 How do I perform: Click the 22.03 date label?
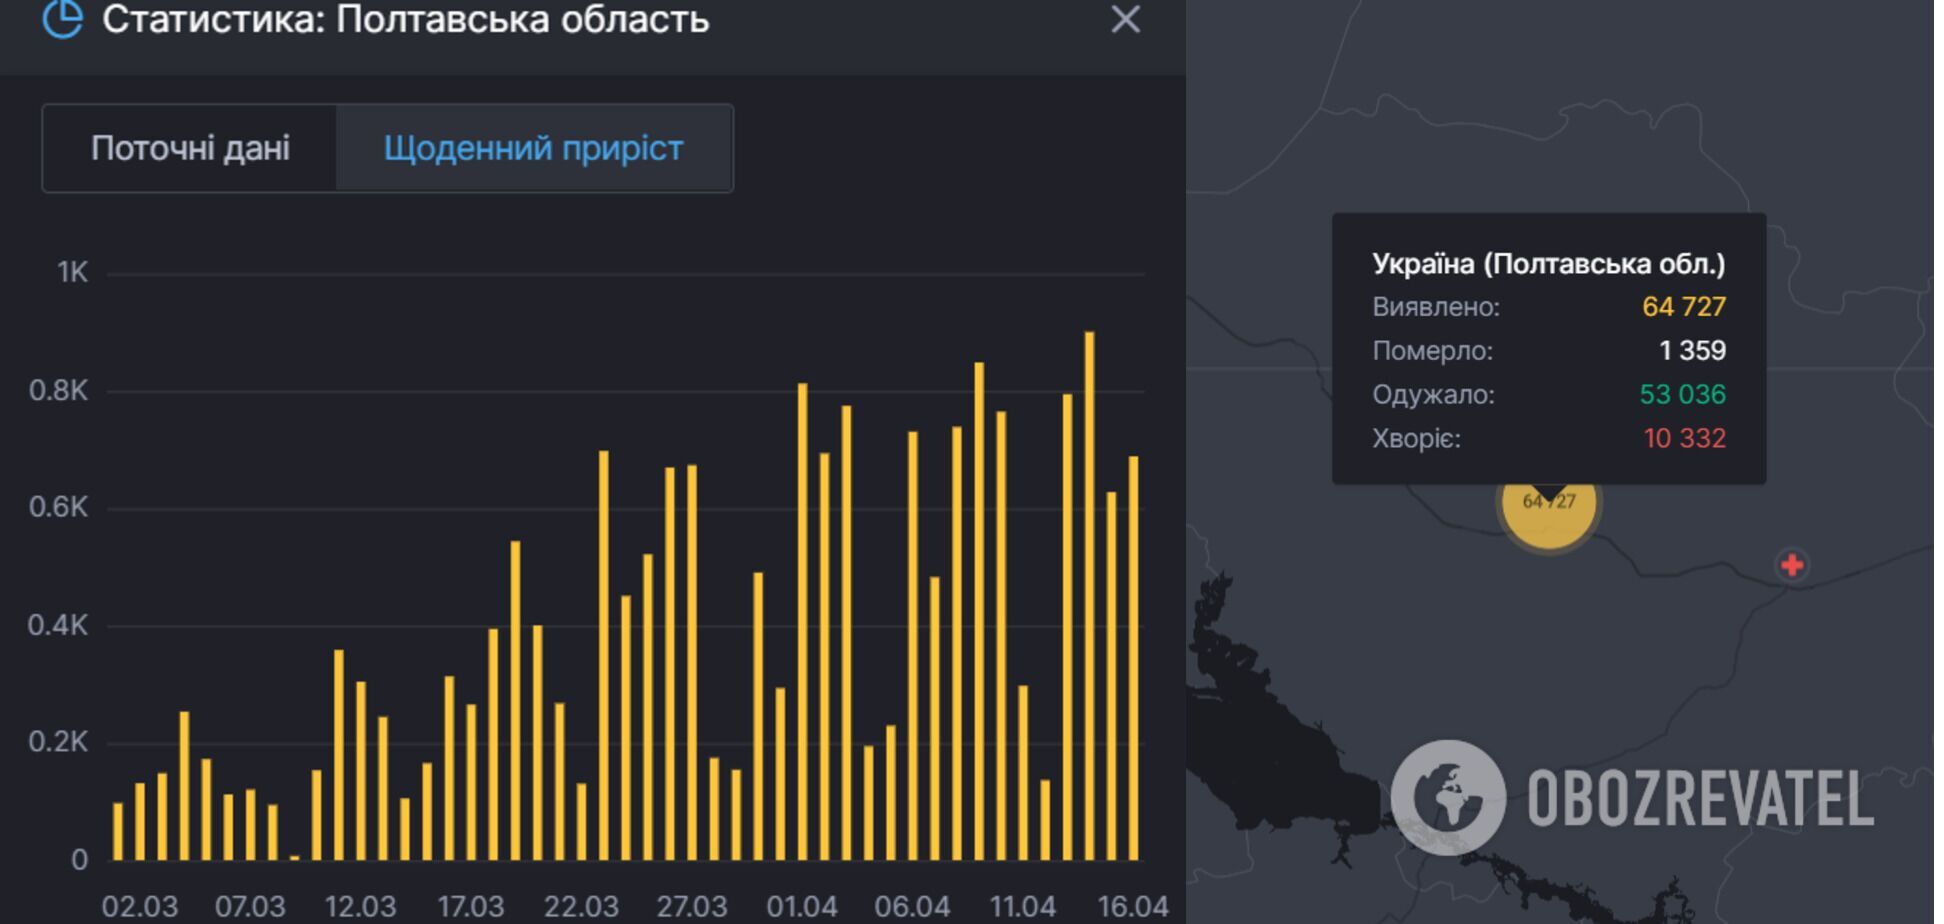click(581, 907)
